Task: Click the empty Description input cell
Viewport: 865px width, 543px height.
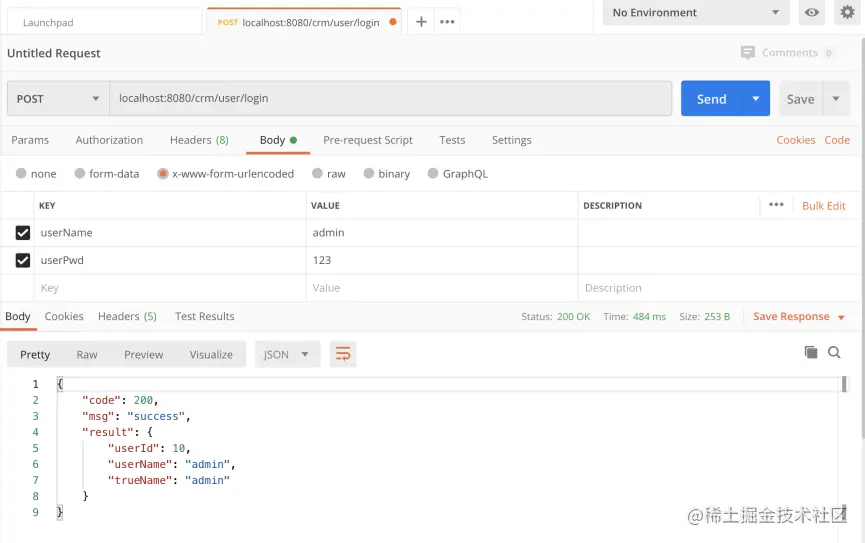Action: 719,288
